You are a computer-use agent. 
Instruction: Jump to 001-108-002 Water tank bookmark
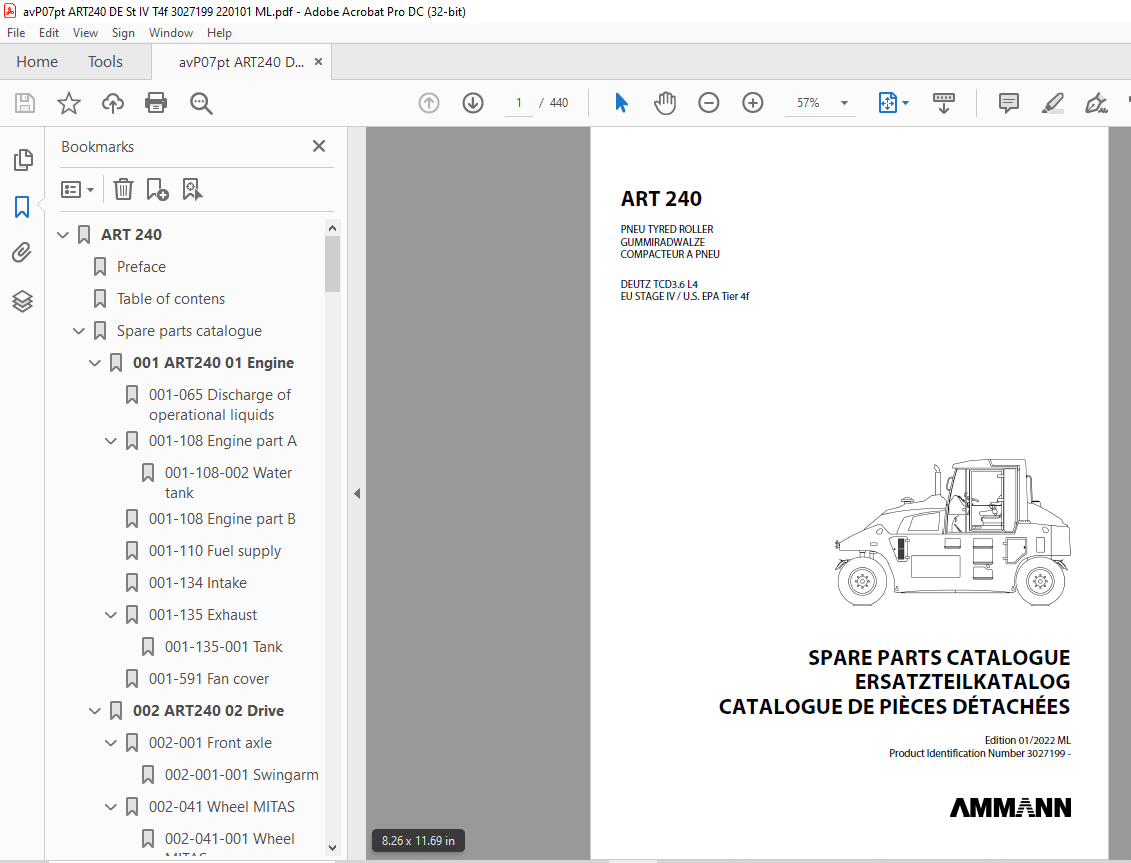point(229,483)
